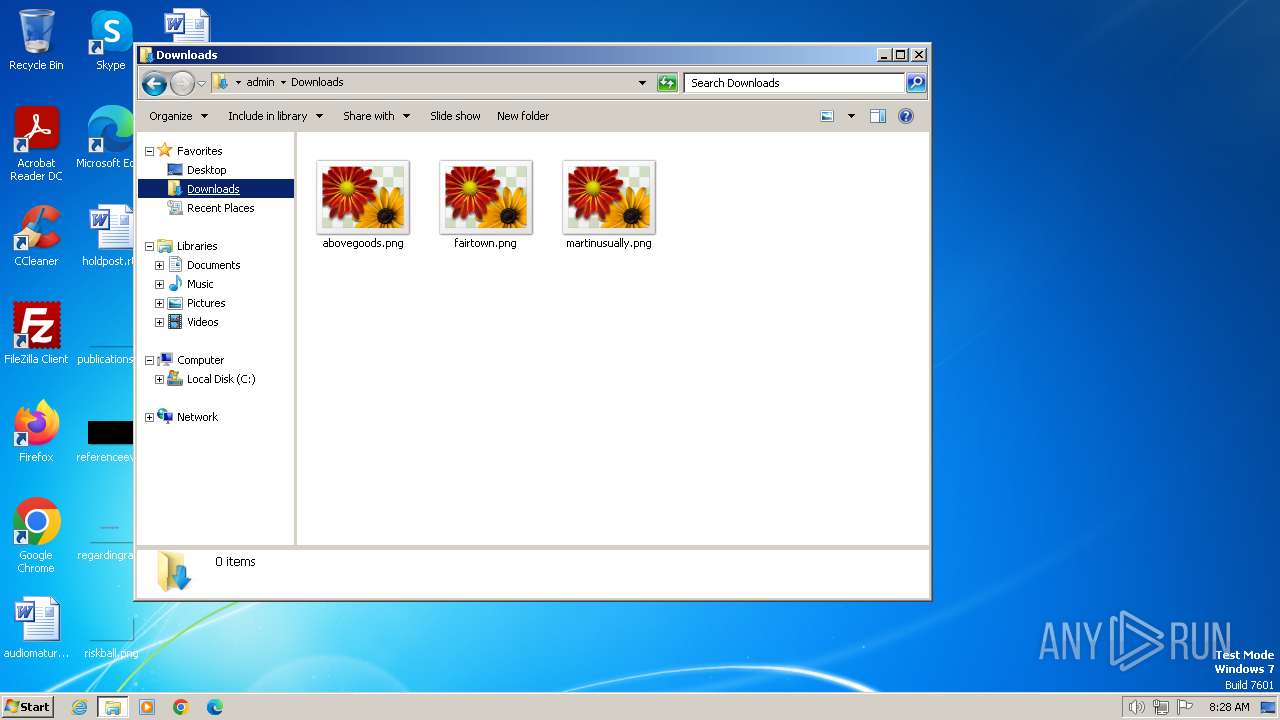1280x720 pixels.
Task: Click the Change your view icon
Action: (x=827, y=116)
